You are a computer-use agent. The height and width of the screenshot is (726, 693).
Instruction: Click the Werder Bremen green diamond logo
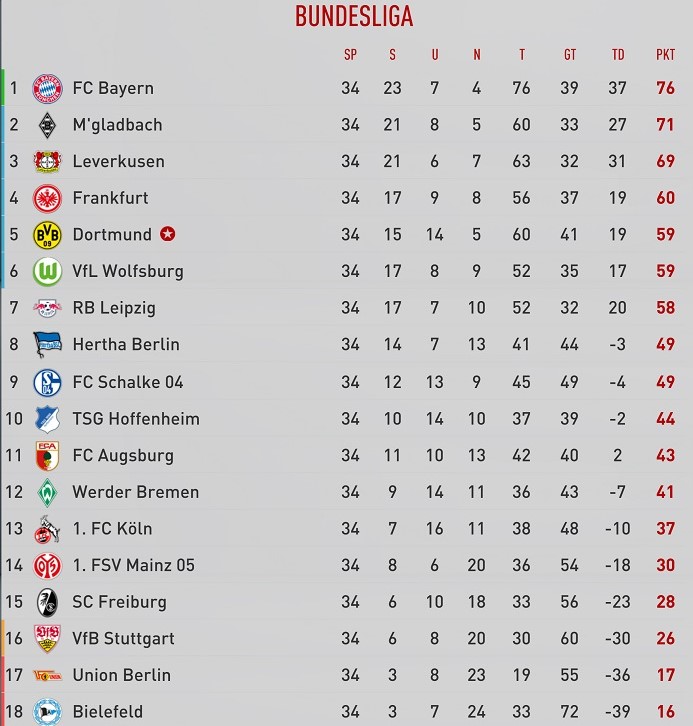47,492
